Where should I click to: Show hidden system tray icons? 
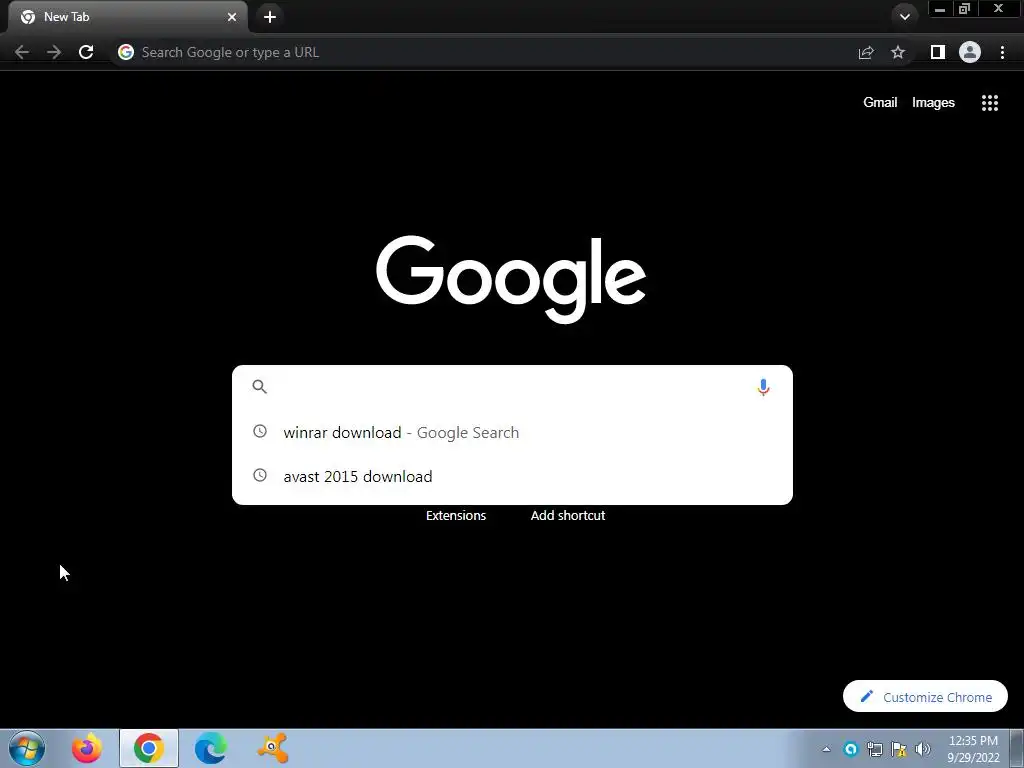pyautogui.click(x=826, y=749)
